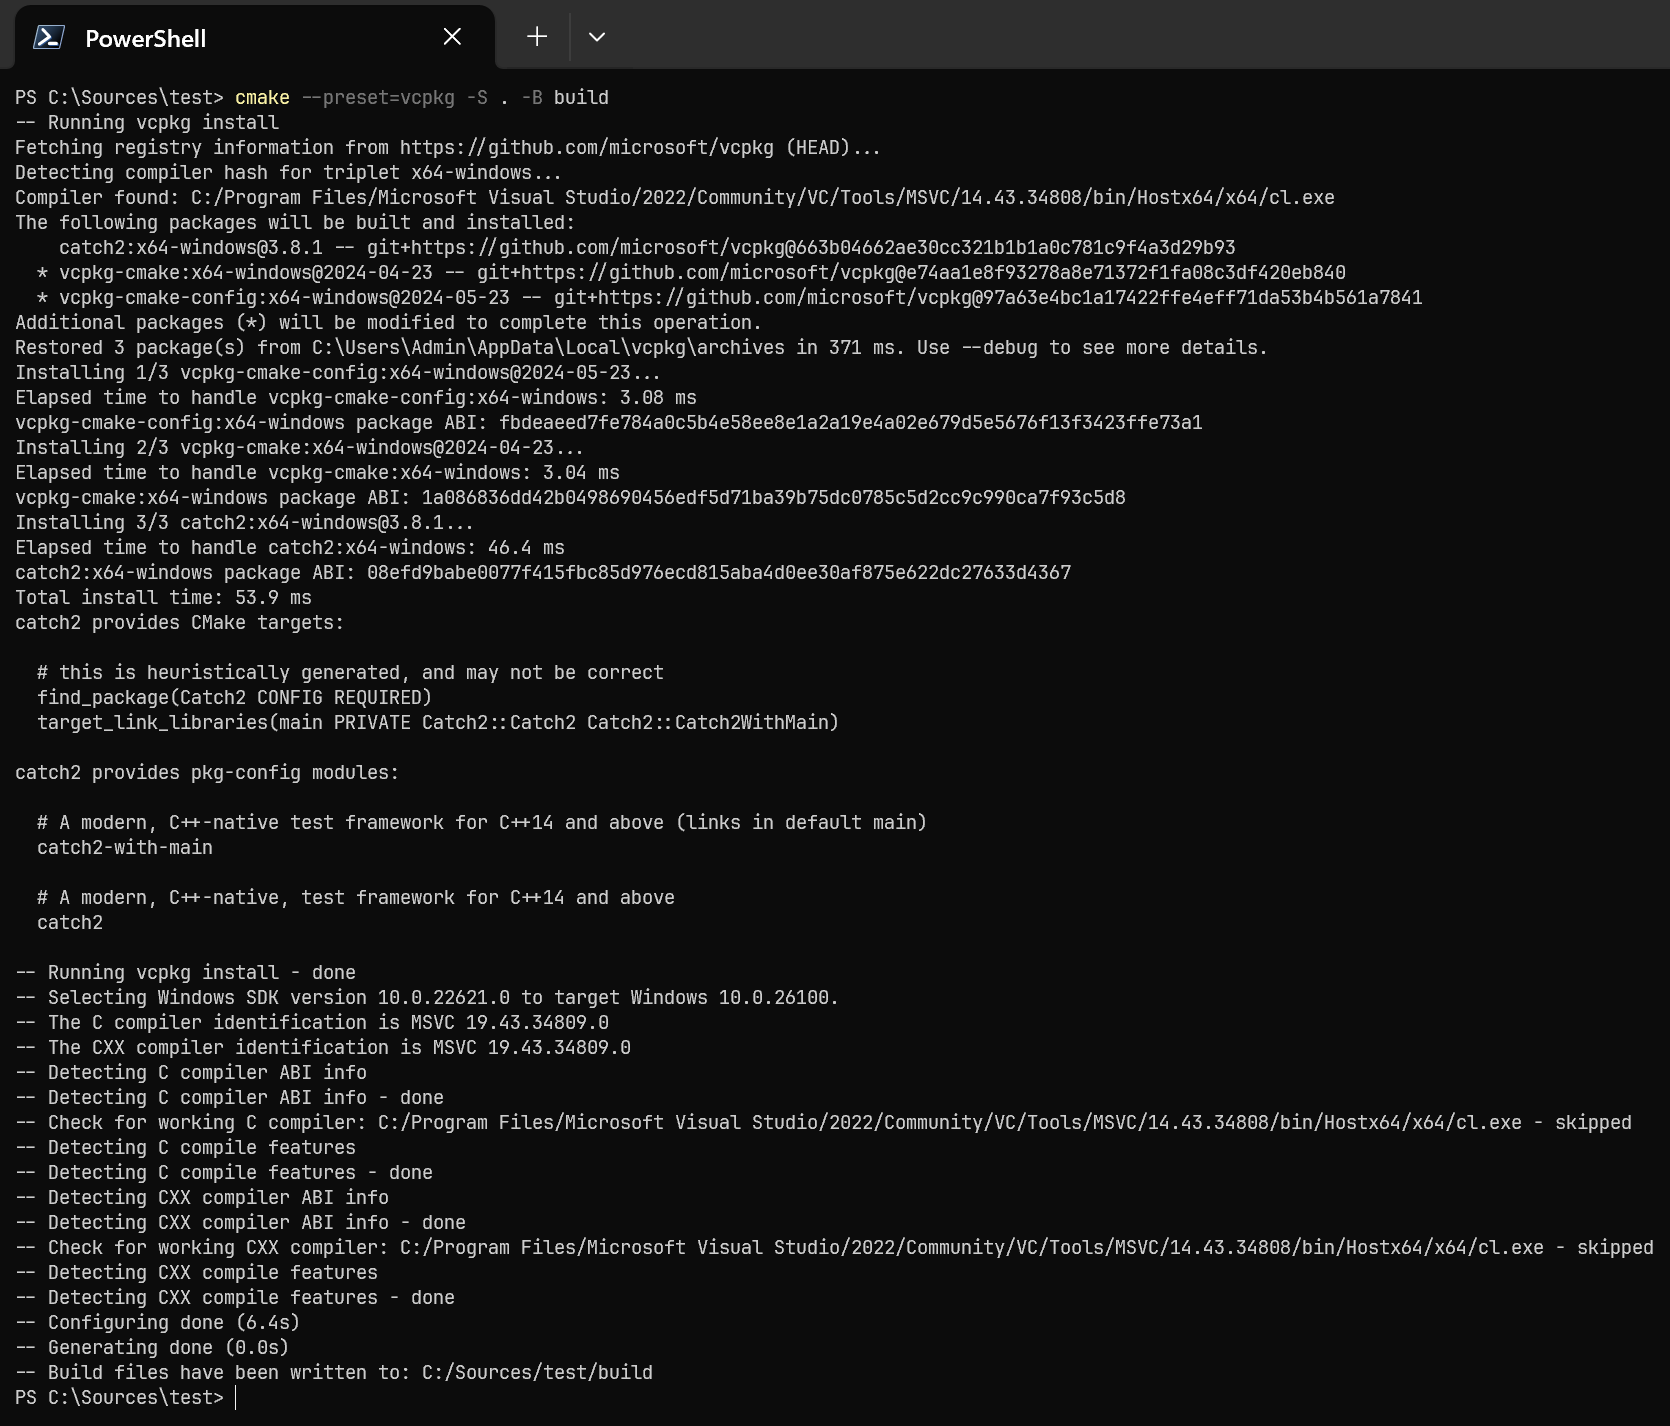1670x1426 pixels.
Task: Click the 'Selecting Windows SDK version' line
Action: [427, 998]
